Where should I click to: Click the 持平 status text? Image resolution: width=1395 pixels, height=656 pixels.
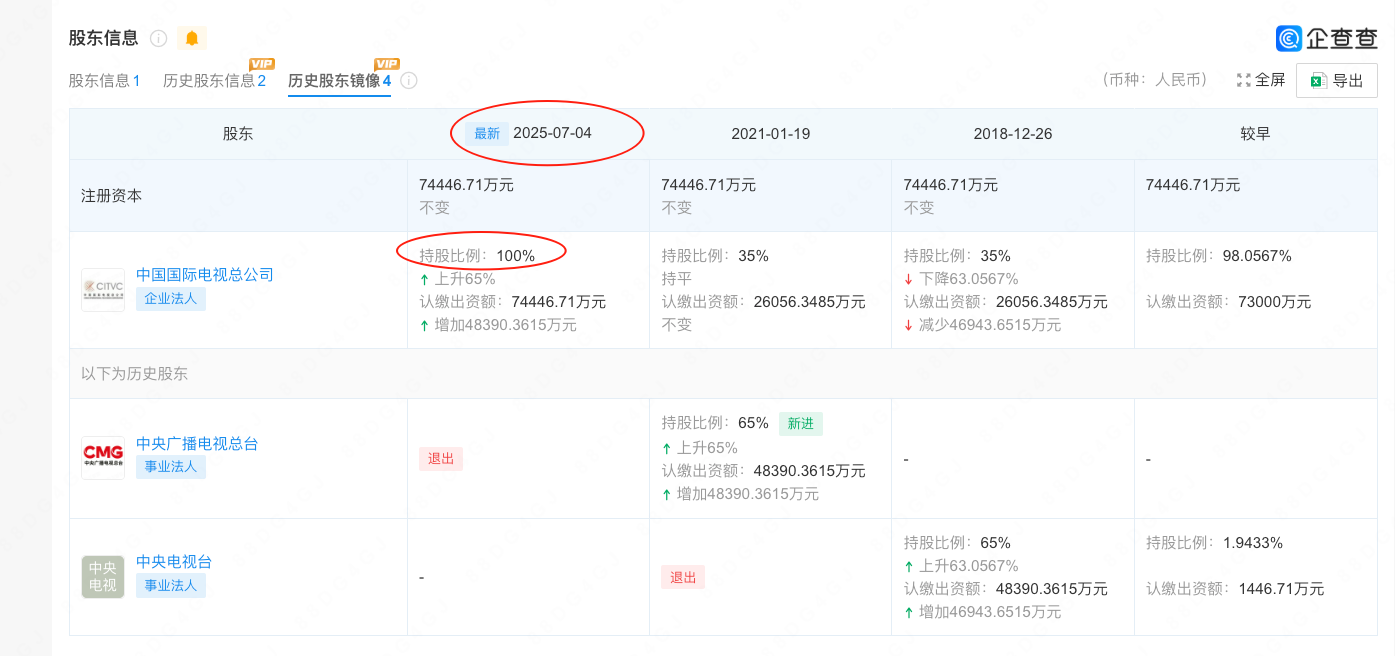point(677,278)
